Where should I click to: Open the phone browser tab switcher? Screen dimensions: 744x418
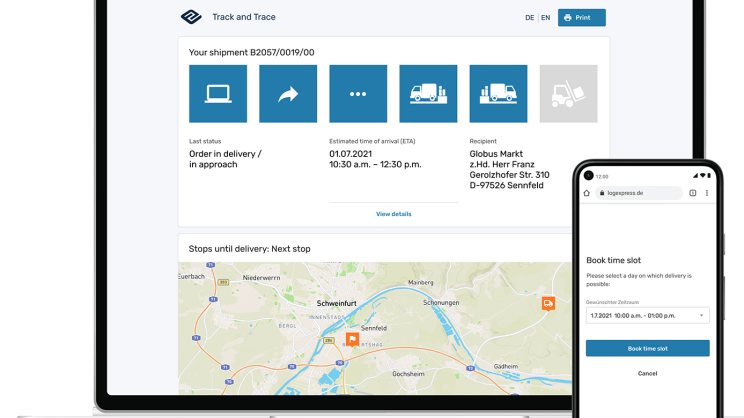(693, 192)
